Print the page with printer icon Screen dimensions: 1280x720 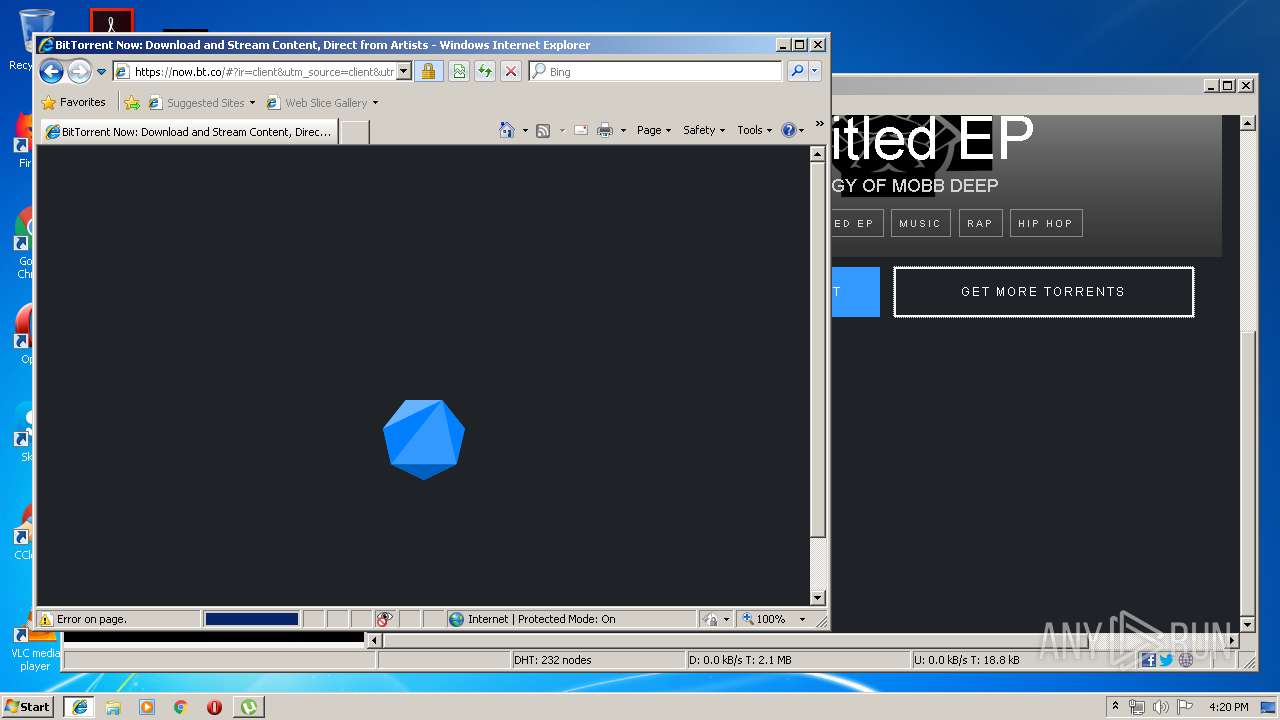(x=605, y=130)
